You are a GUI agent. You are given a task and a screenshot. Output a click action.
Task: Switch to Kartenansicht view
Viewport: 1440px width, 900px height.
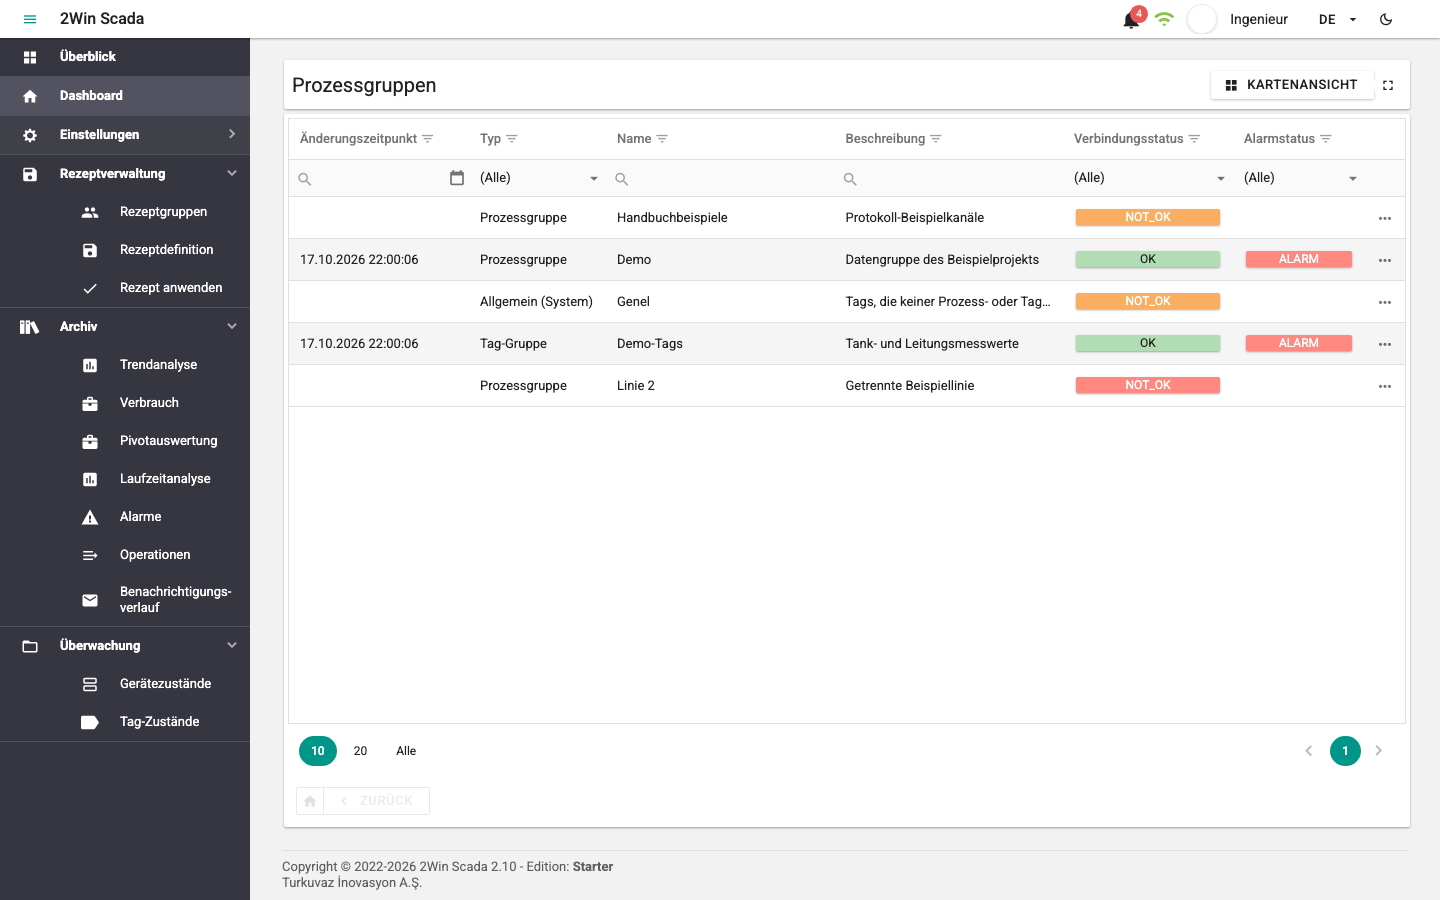[x=1292, y=85]
